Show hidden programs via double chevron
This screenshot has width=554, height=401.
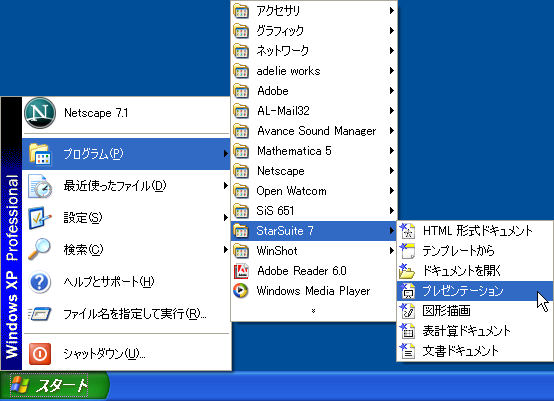tap(313, 311)
